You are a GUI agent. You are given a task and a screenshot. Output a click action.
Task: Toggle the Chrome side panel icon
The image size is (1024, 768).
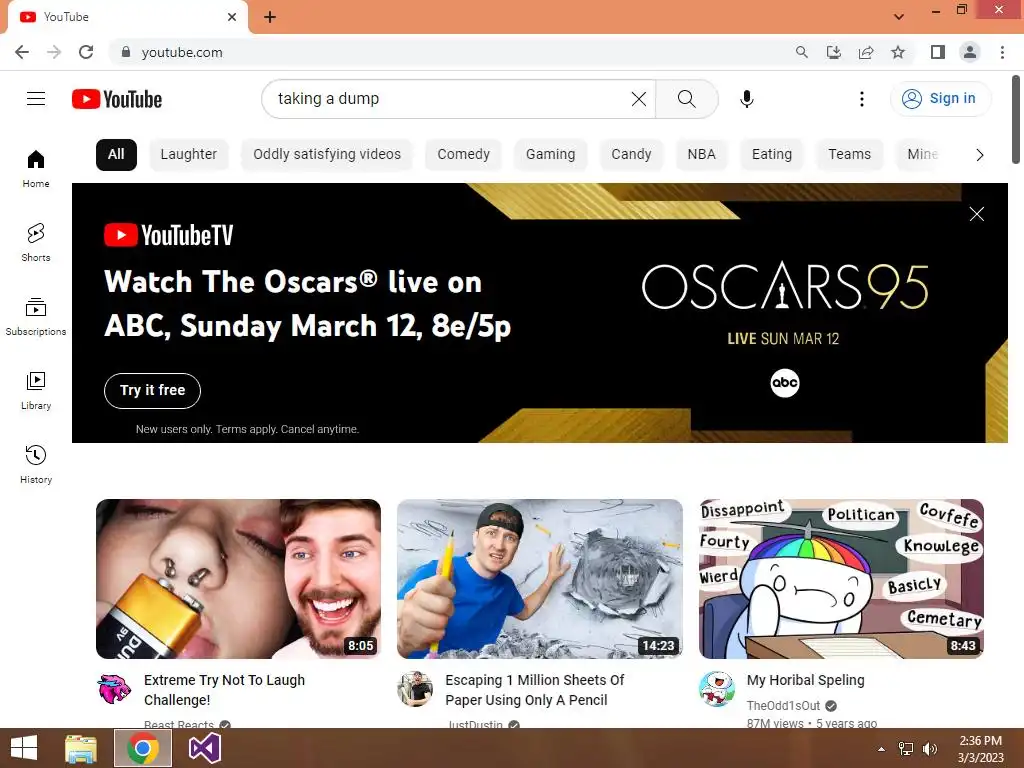(938, 52)
